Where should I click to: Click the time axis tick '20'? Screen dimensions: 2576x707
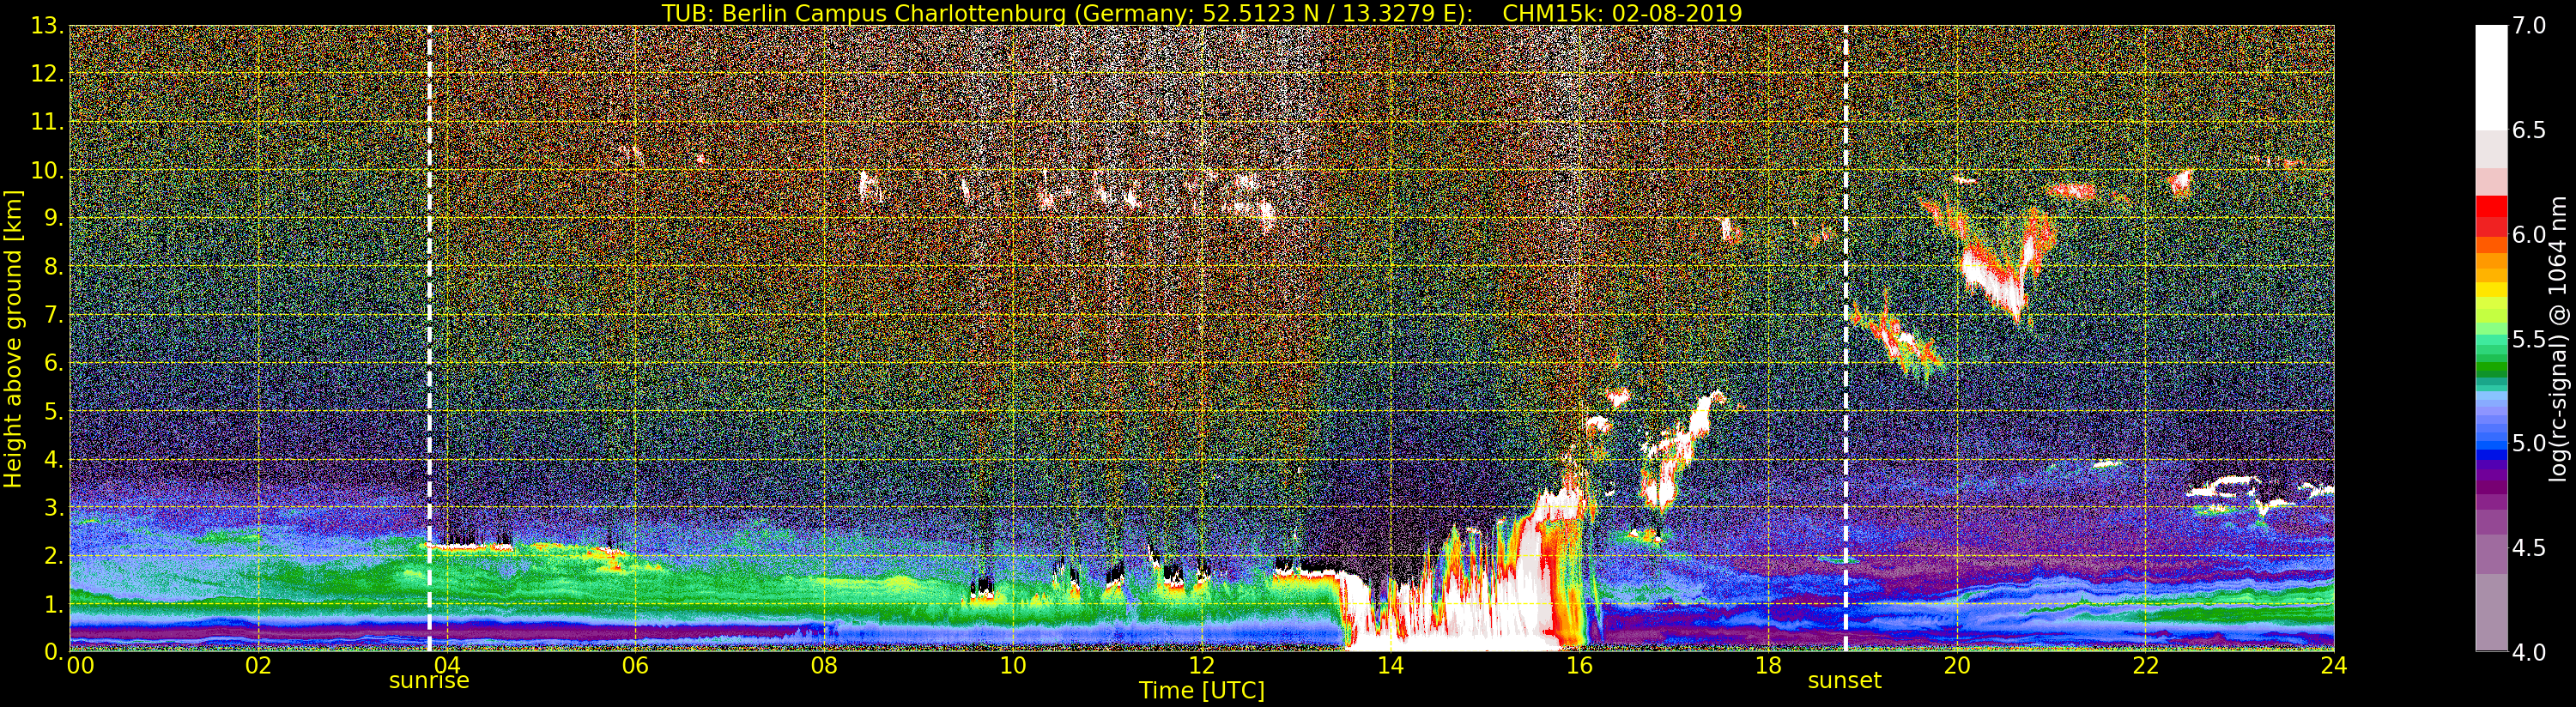(1957, 666)
